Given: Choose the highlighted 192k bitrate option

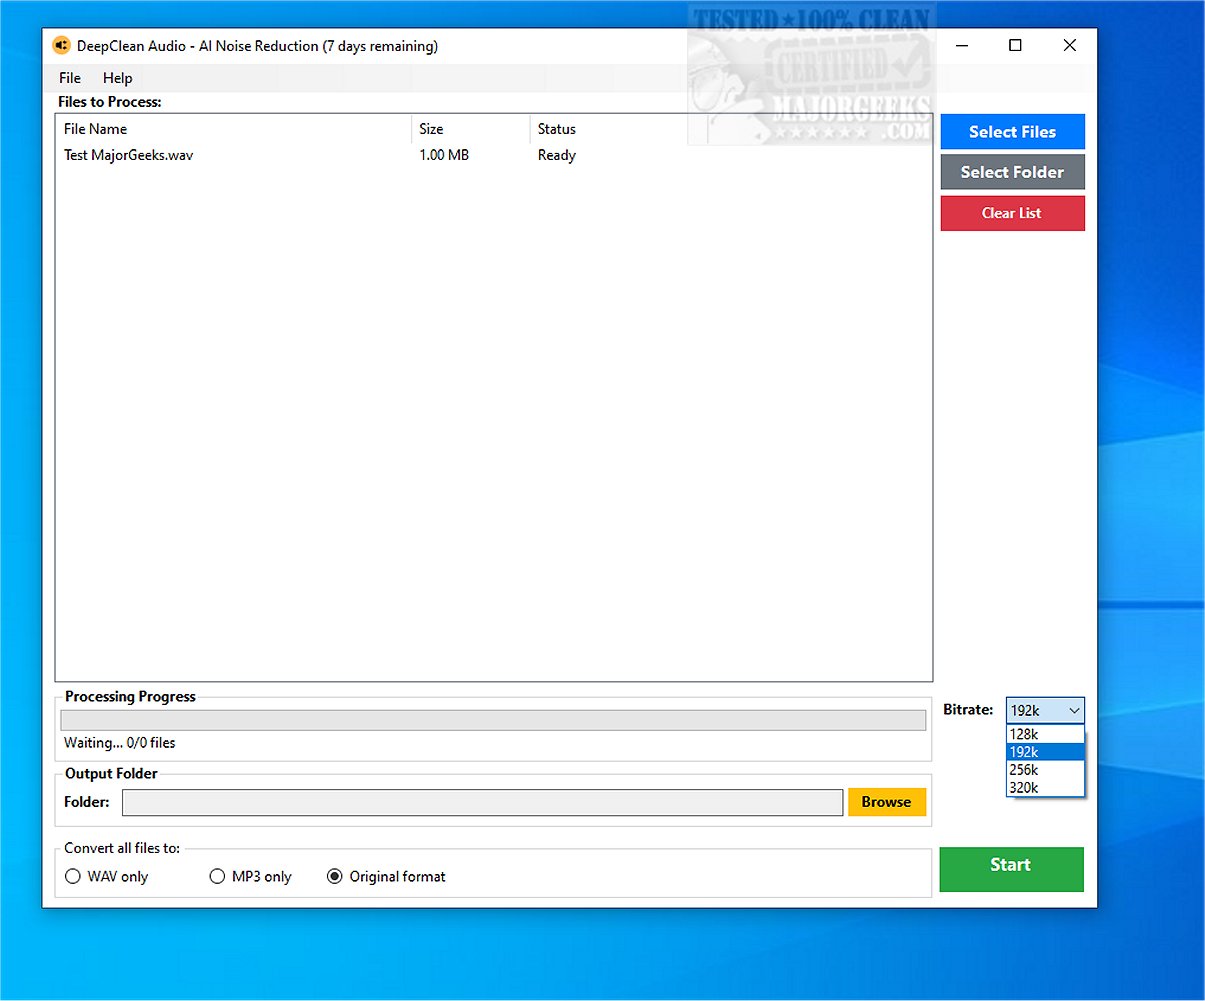Looking at the screenshot, I should coord(1045,752).
